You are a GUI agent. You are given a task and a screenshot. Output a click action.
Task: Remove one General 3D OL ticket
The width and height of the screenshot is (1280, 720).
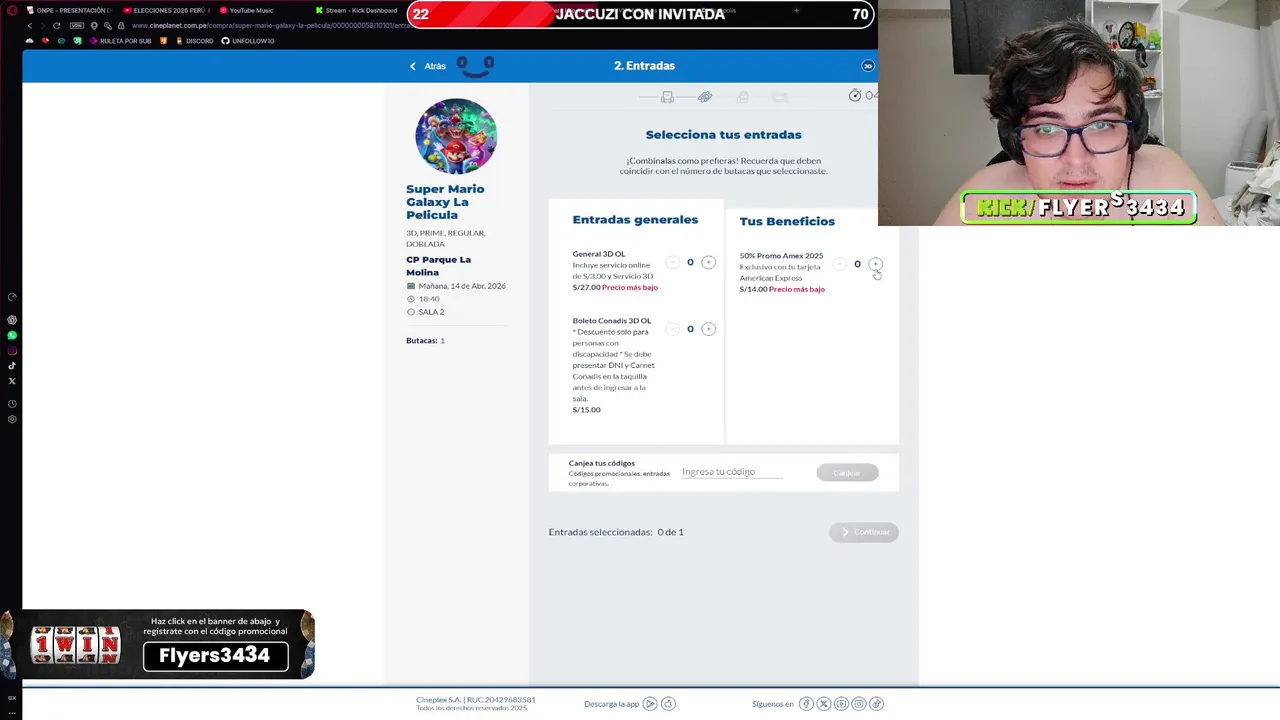point(672,262)
